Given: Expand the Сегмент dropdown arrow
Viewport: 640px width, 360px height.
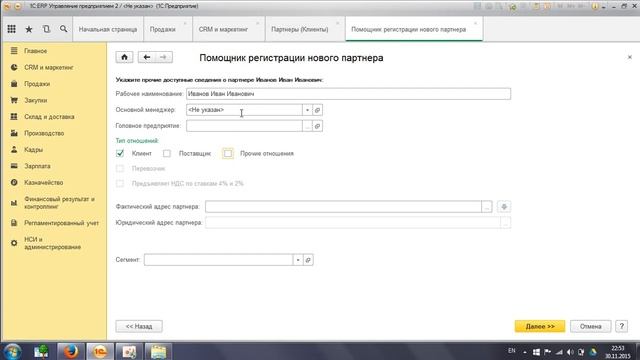Looking at the screenshot, I should [298, 260].
